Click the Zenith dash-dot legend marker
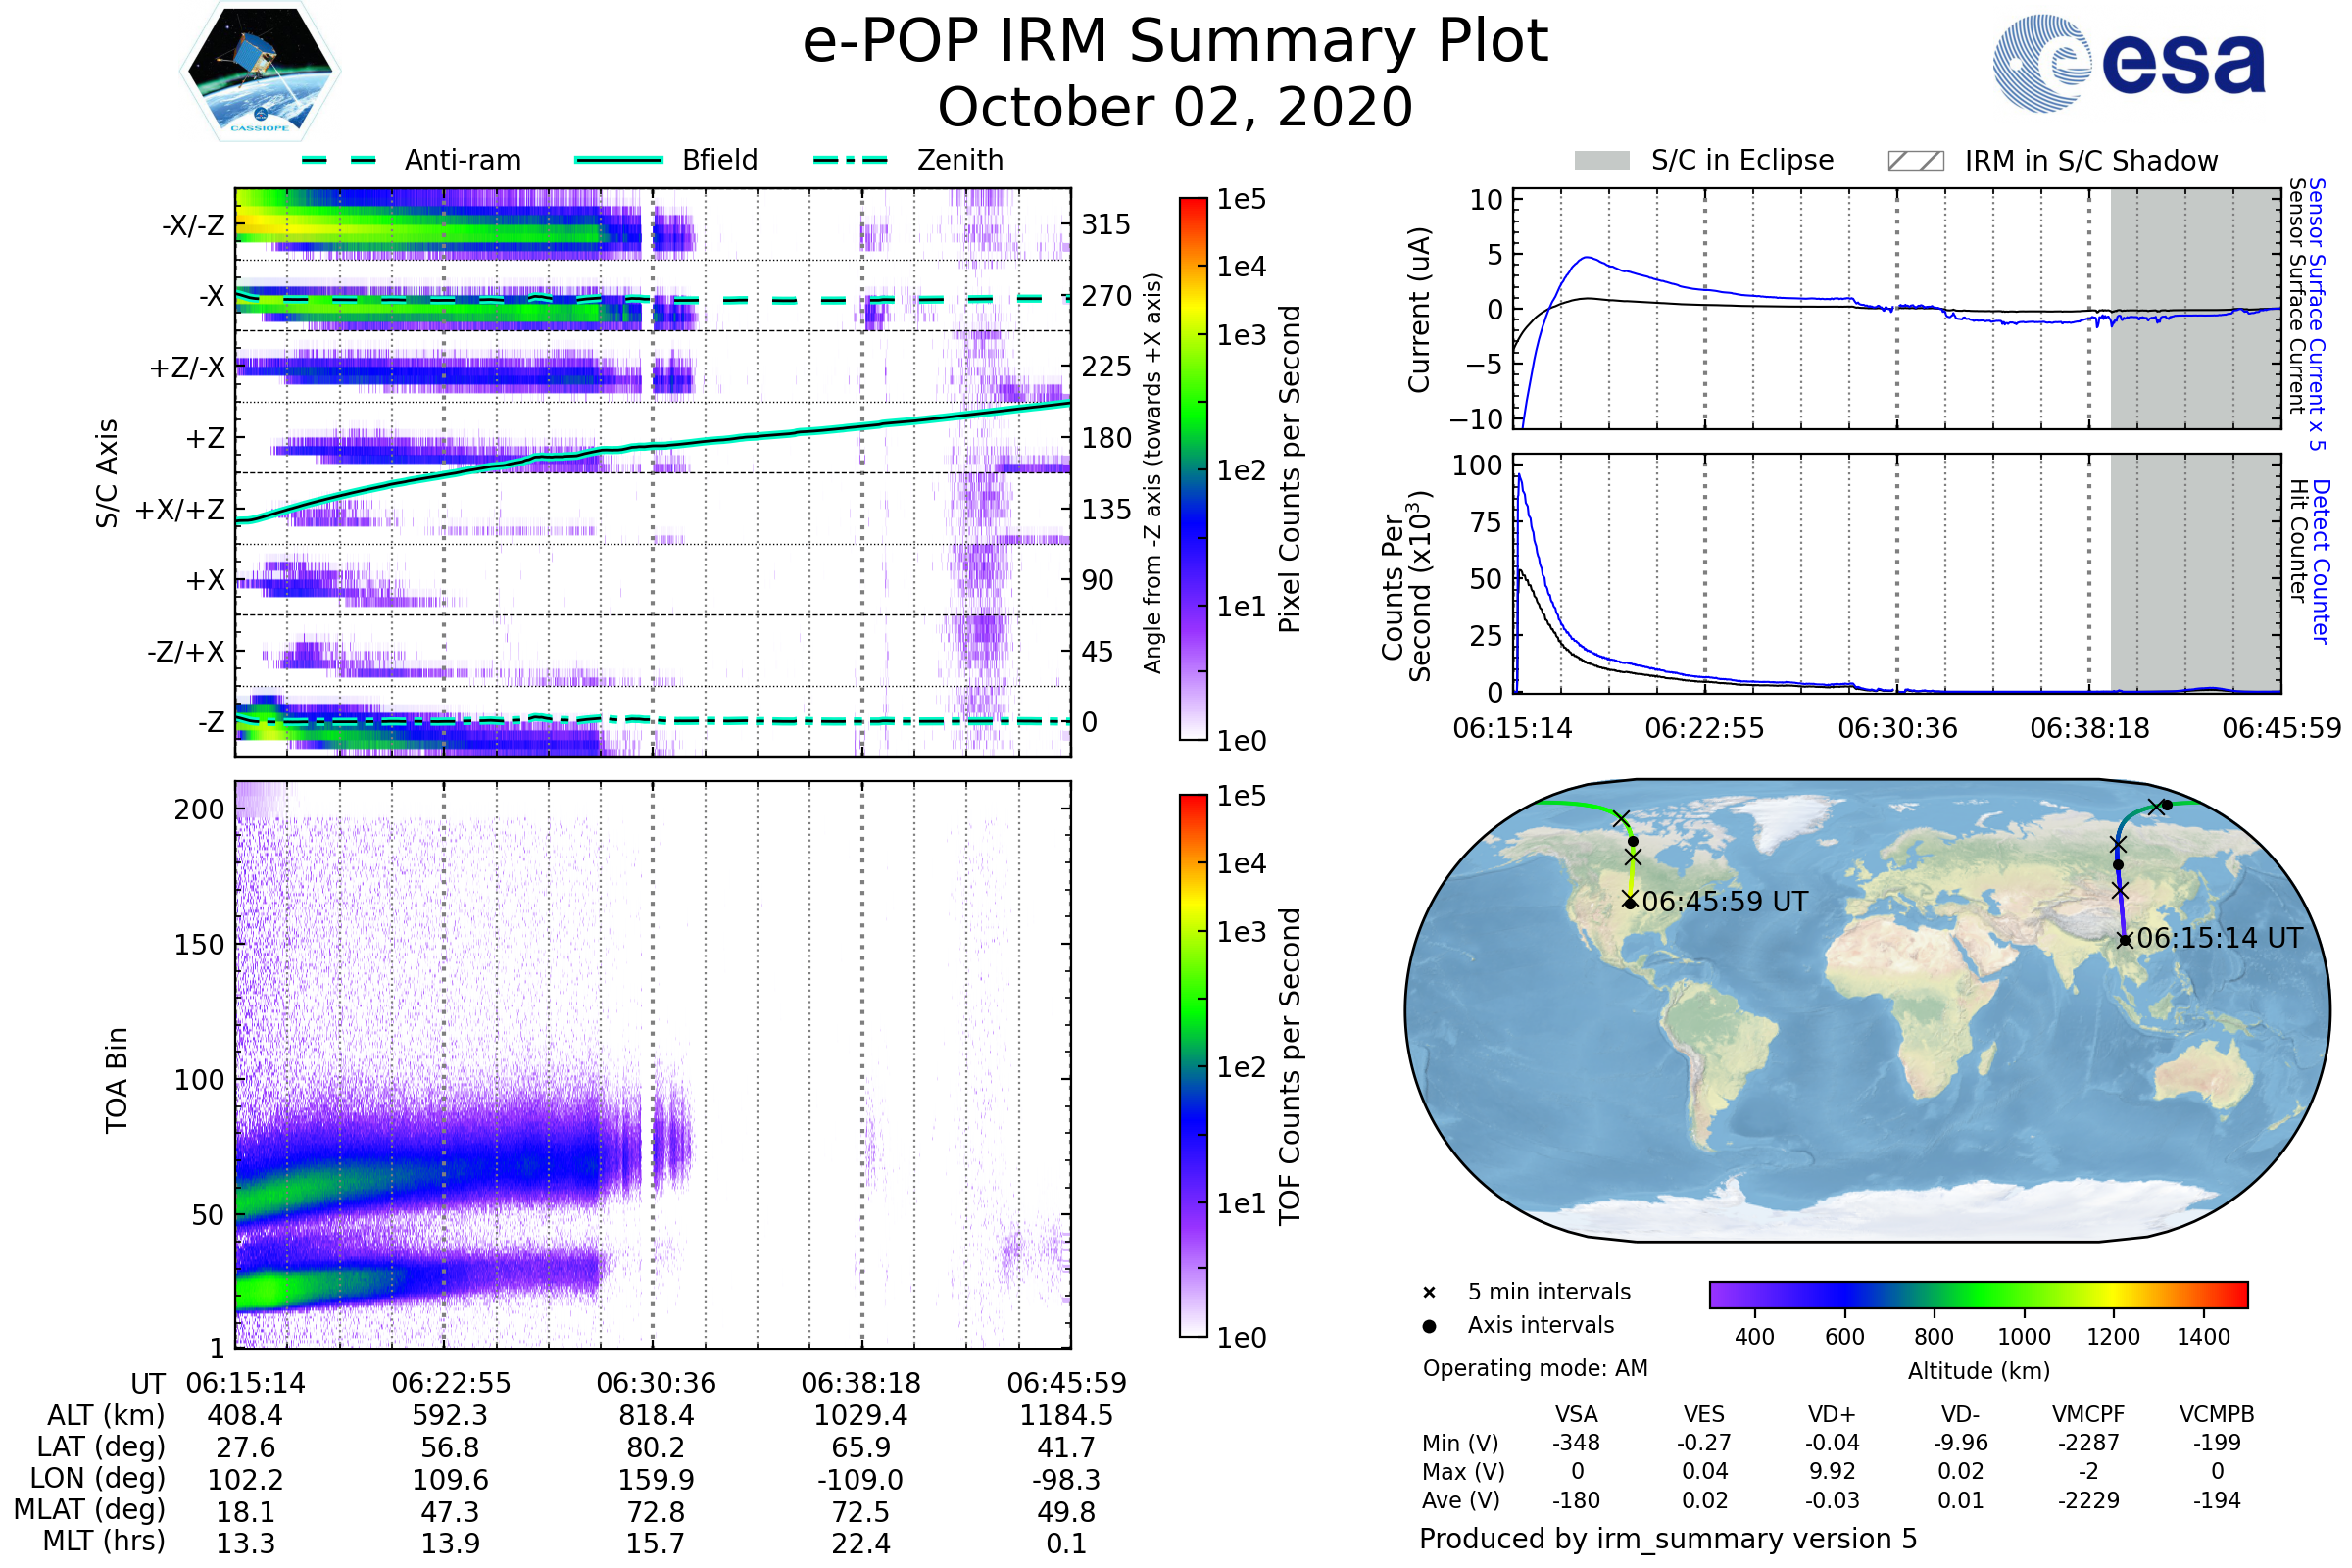 [x=850, y=160]
